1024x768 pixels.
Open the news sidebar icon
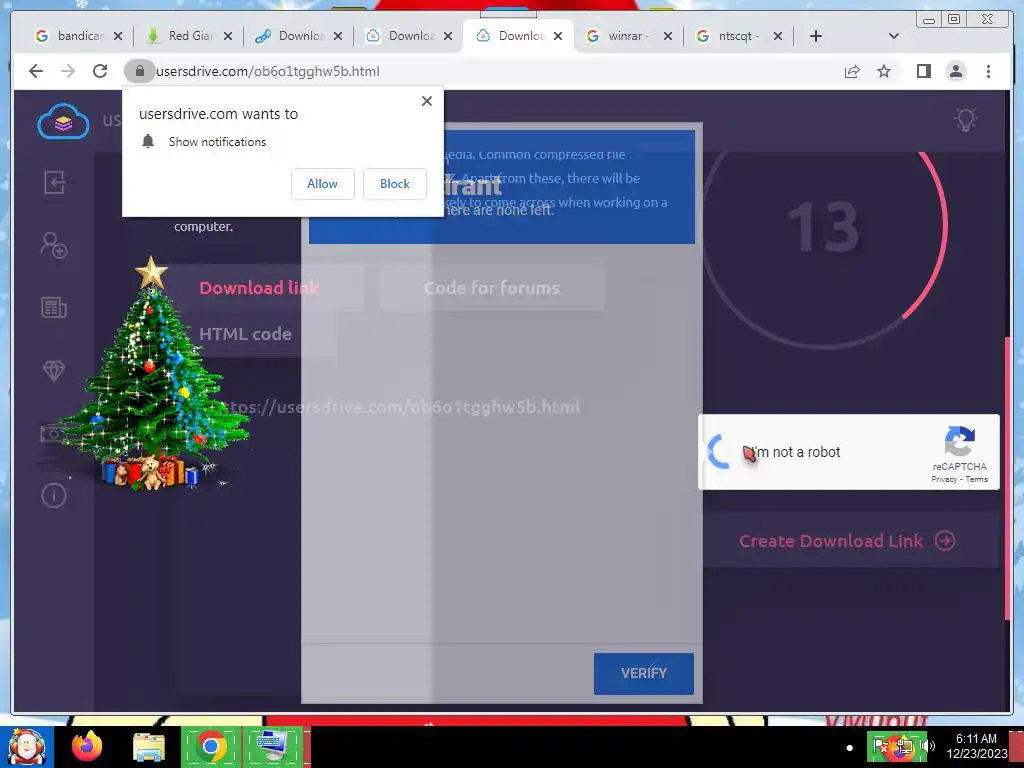(x=54, y=307)
